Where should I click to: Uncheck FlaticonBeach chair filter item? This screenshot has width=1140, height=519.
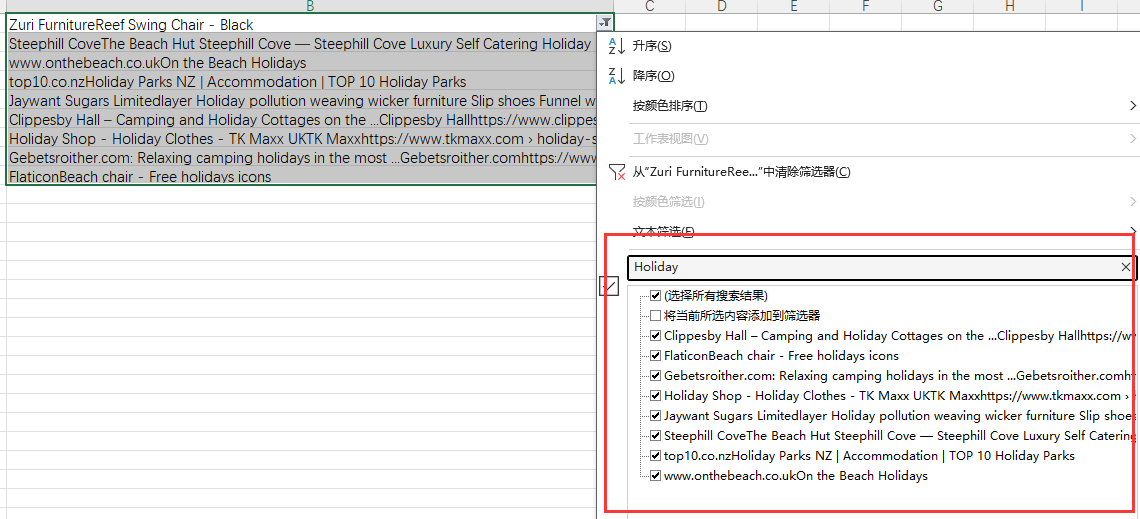(656, 356)
